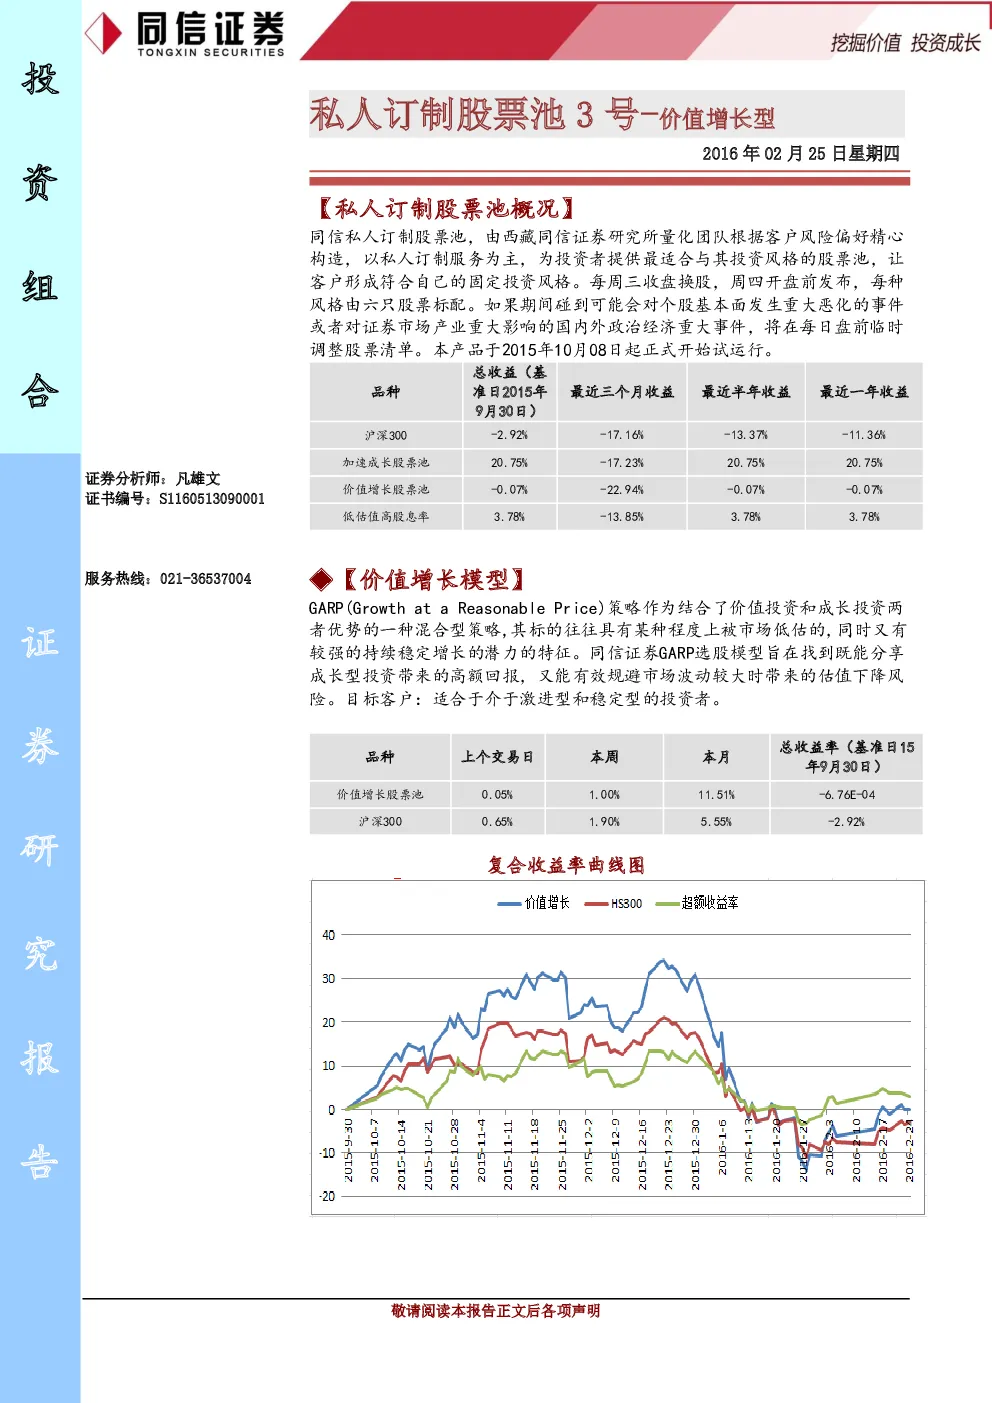
Task: Click the value 1.90% for 沪深300
Action: (604, 821)
